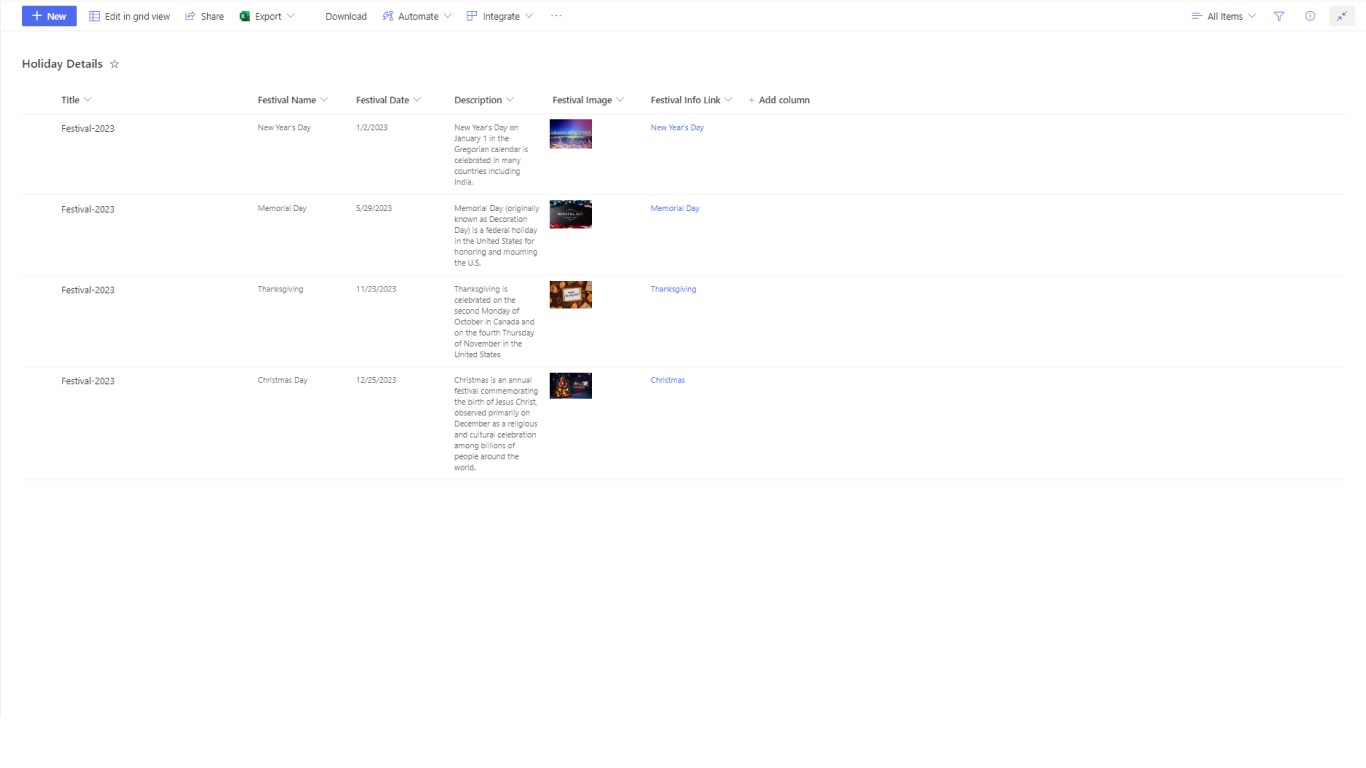
Task: Click the date 12/25/2023
Action: (x=376, y=380)
